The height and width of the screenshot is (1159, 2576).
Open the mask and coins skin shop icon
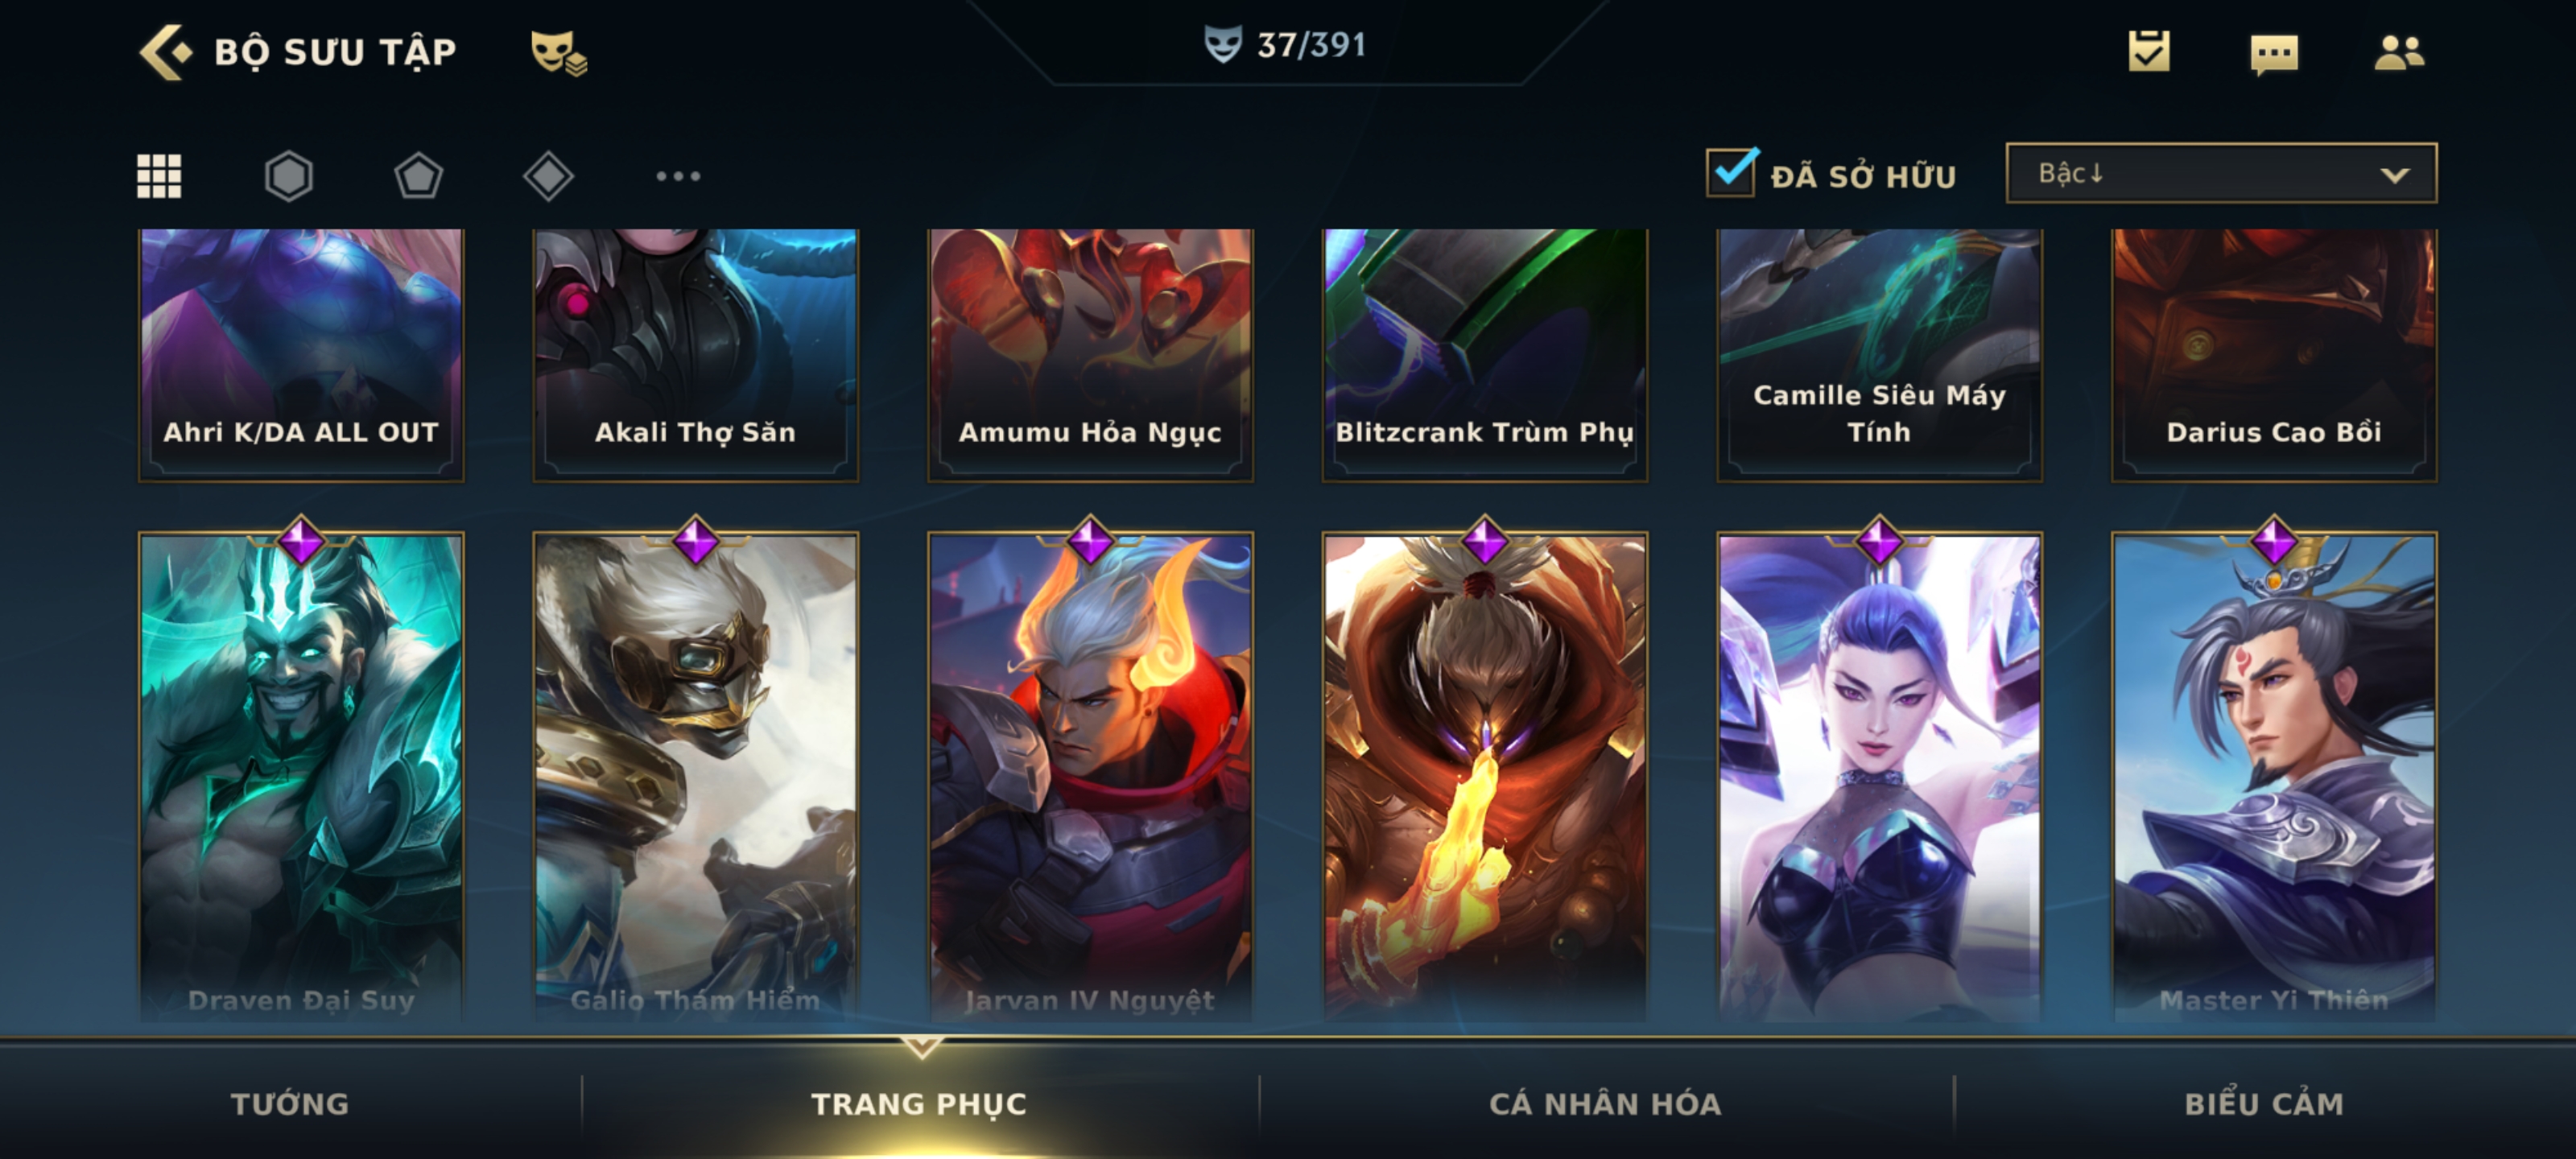click(558, 53)
